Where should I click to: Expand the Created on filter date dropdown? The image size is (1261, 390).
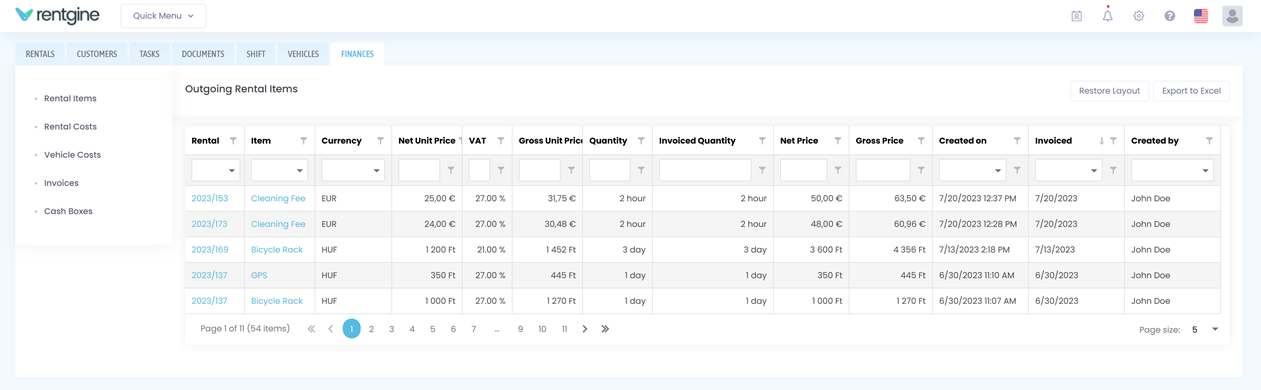click(x=997, y=171)
